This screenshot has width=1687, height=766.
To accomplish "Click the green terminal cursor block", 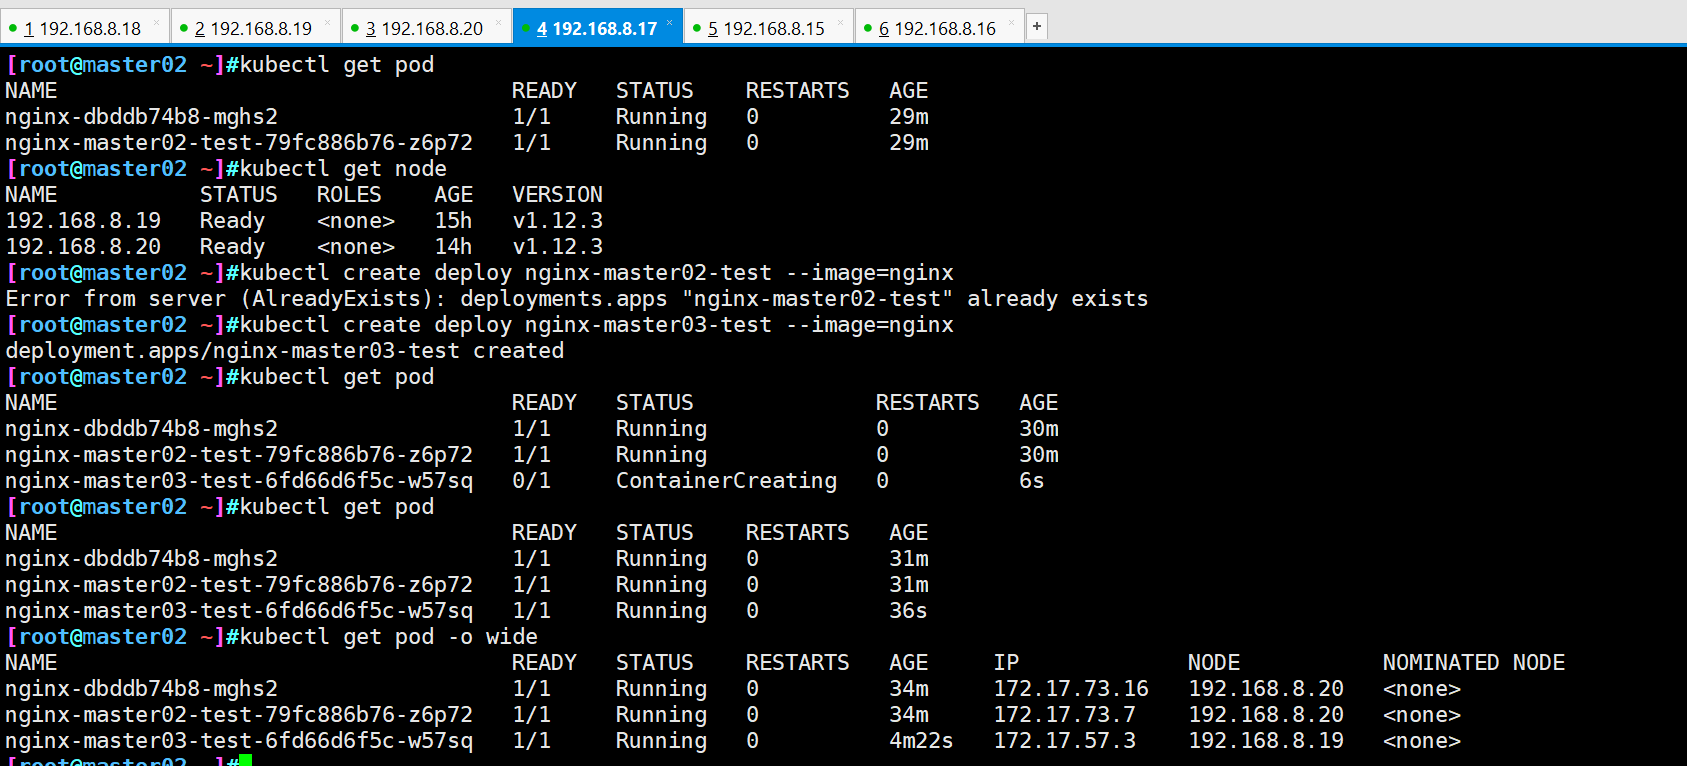I will [246, 760].
